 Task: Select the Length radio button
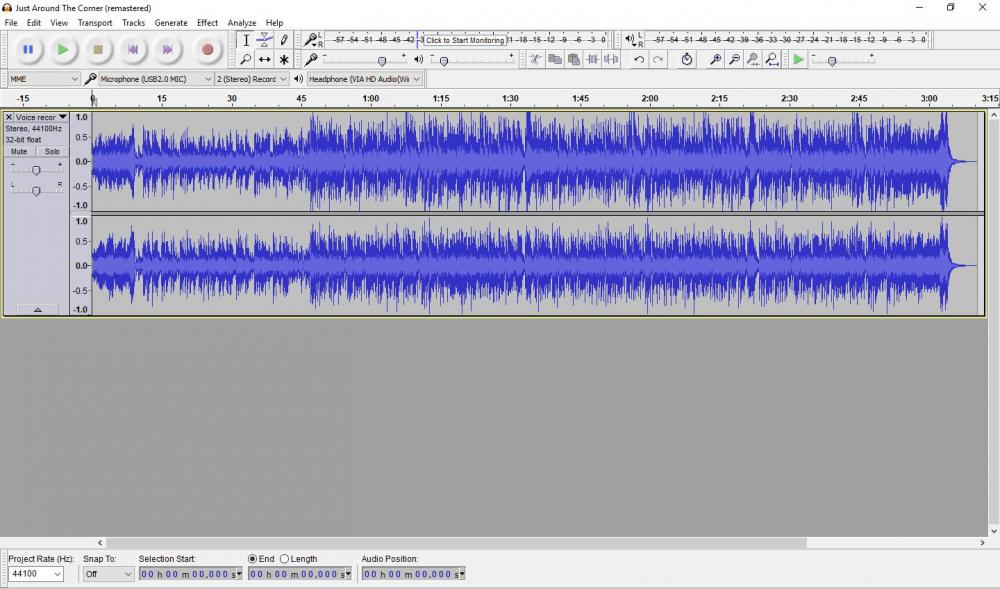(285, 559)
